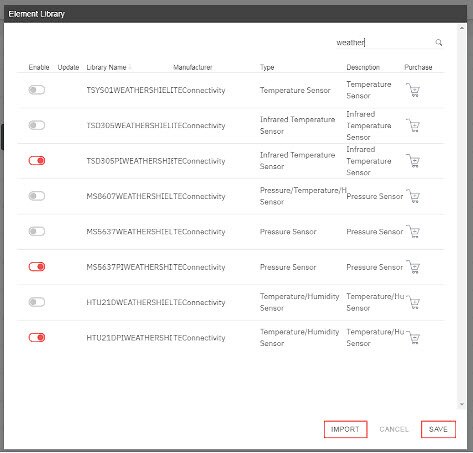Click 'Pressure Sensor' description in MS8607 row

375,196
